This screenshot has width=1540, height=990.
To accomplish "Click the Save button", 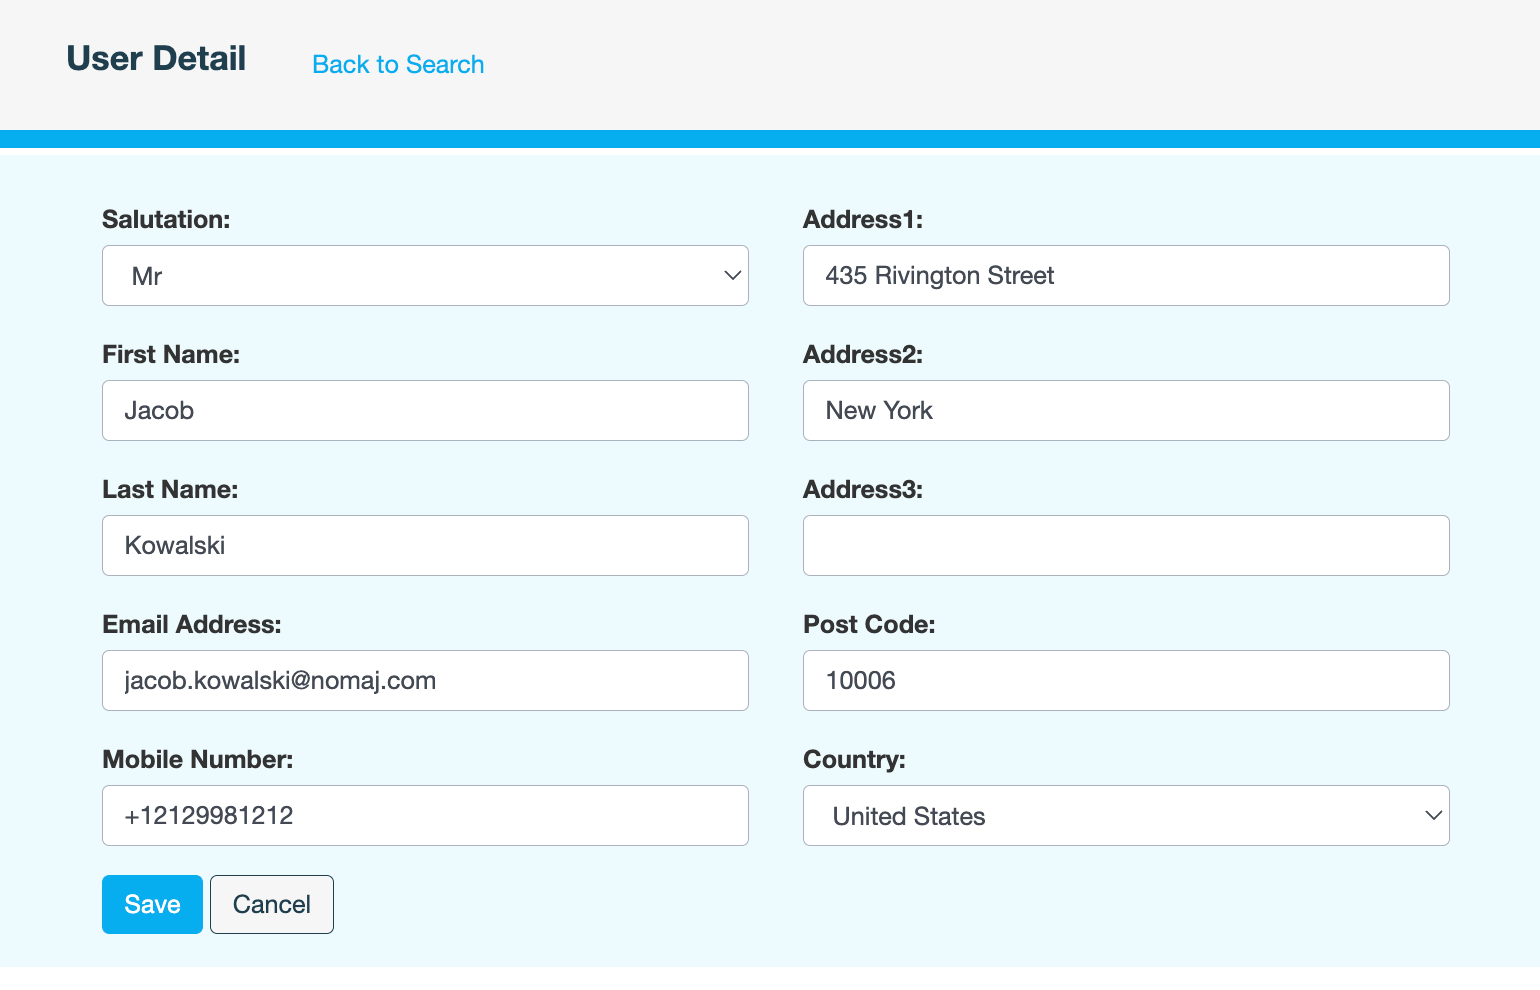I will pyautogui.click(x=152, y=904).
